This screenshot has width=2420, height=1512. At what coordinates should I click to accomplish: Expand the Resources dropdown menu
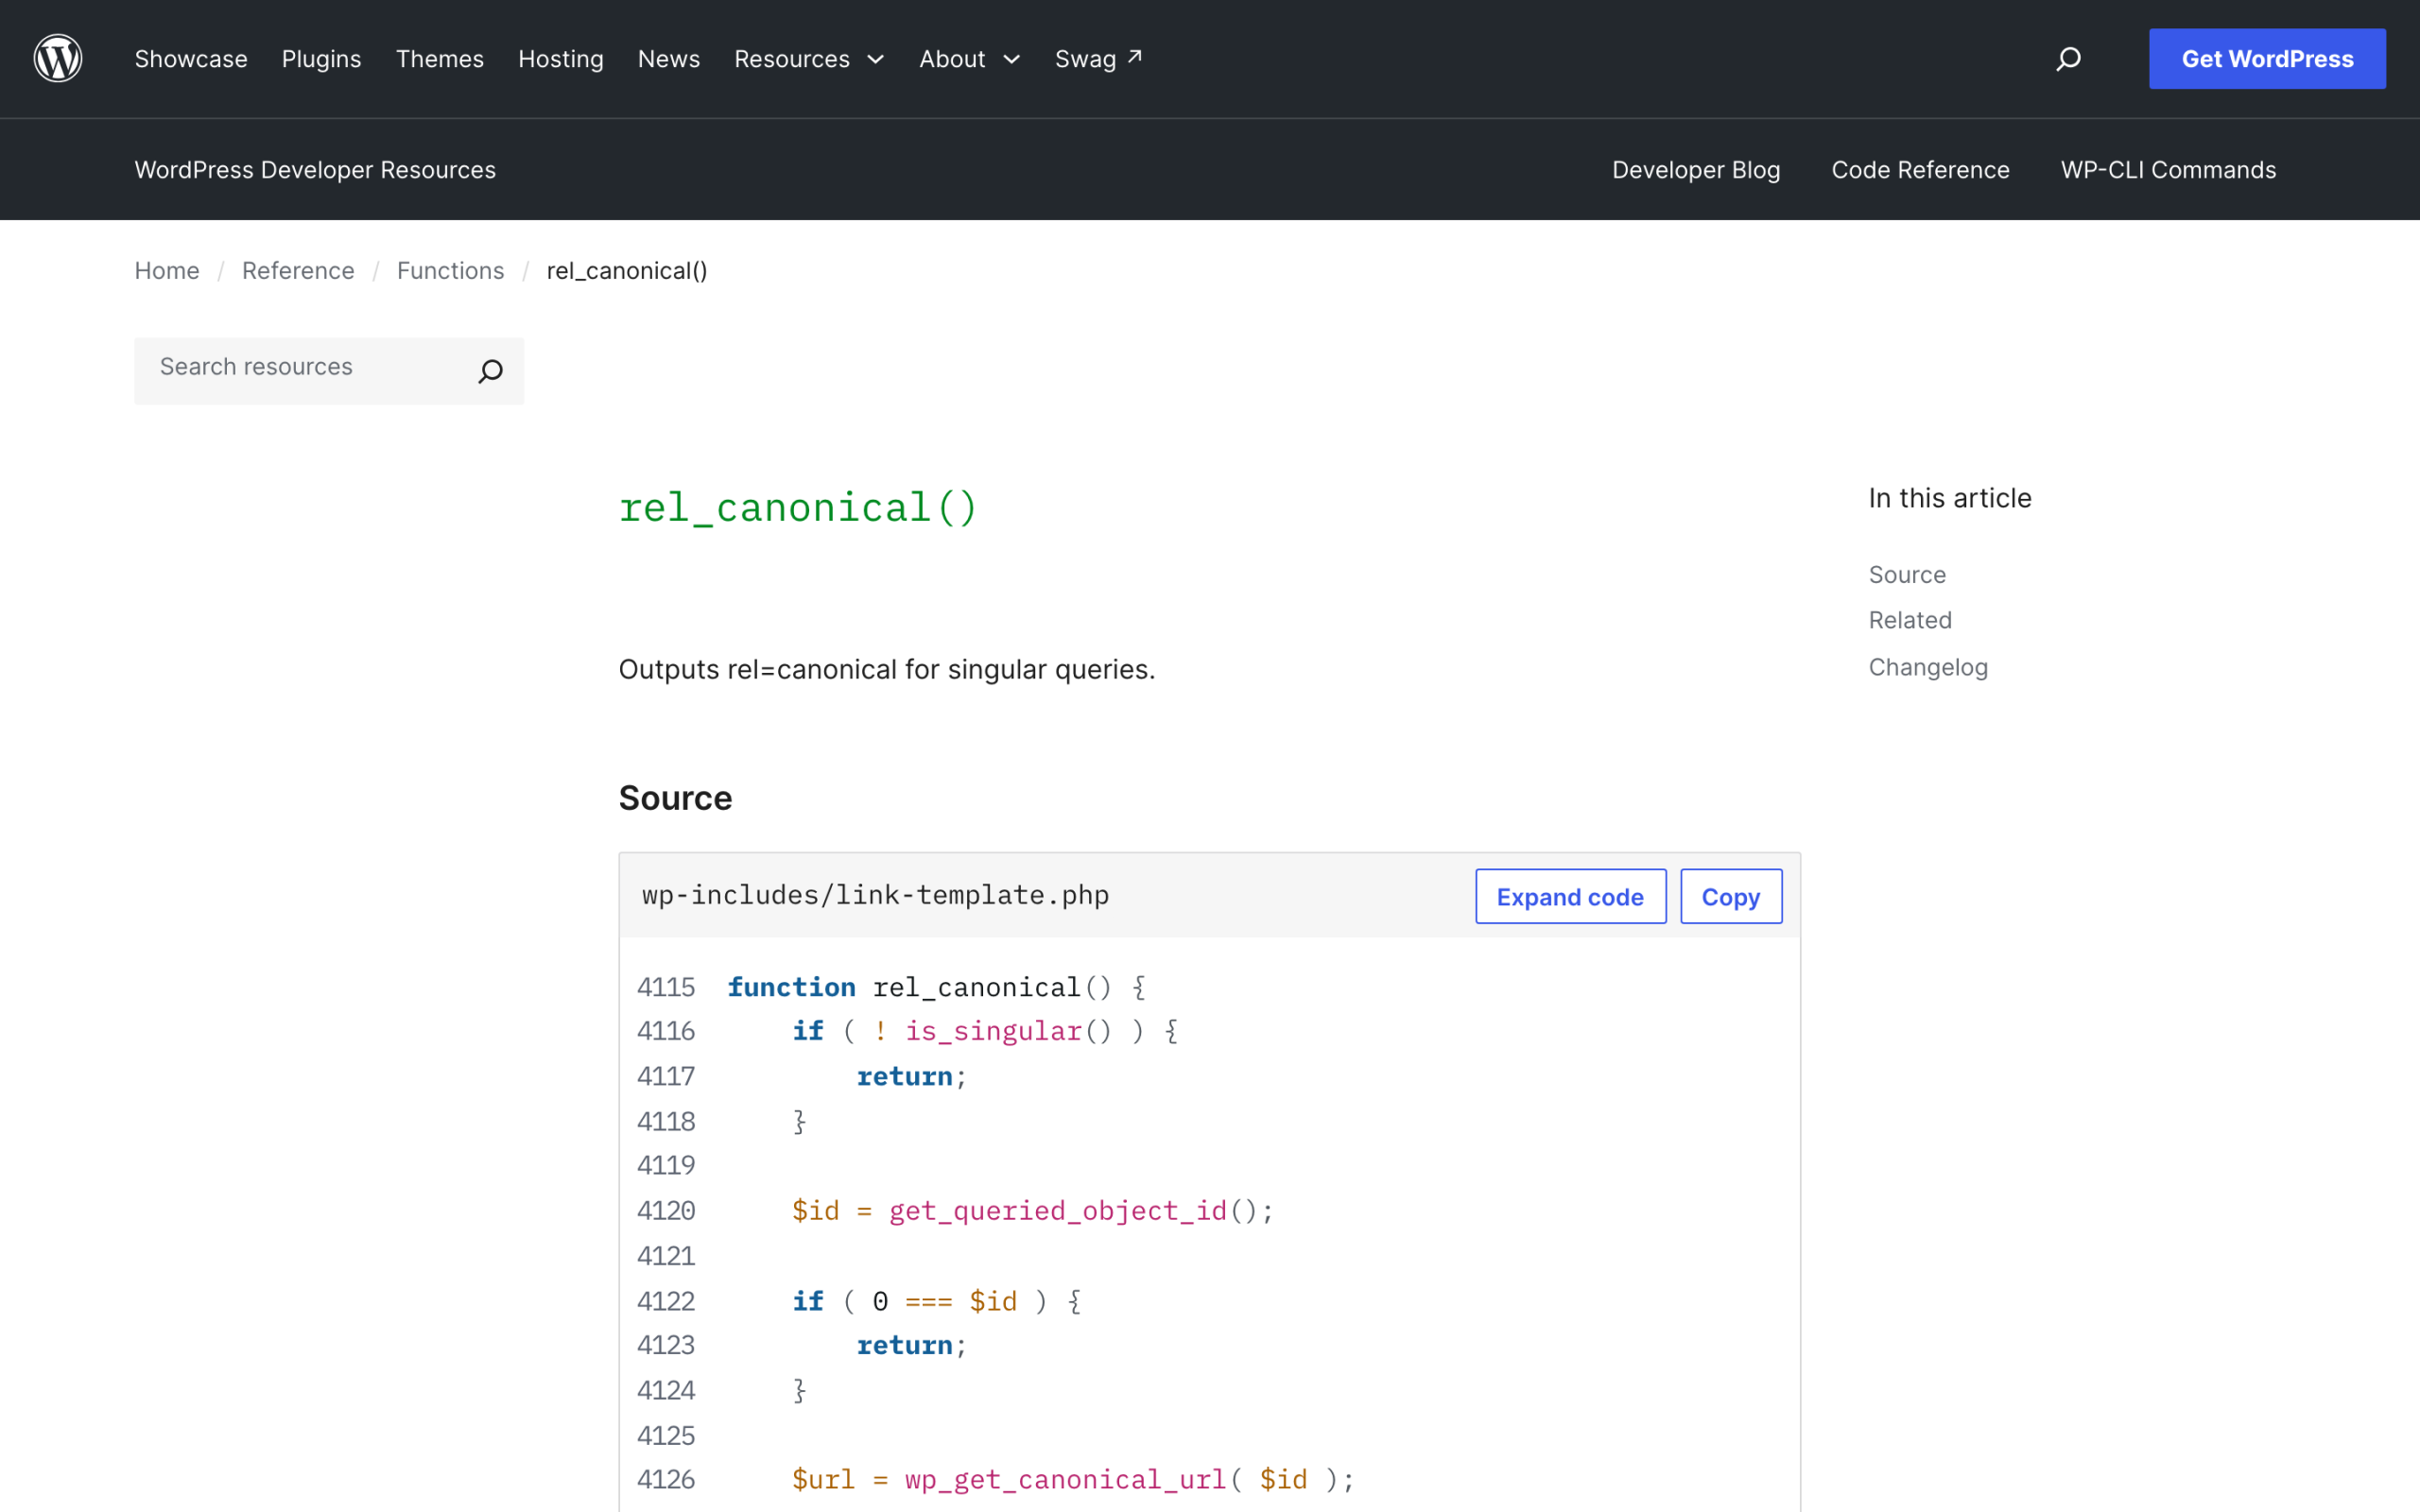(x=809, y=59)
